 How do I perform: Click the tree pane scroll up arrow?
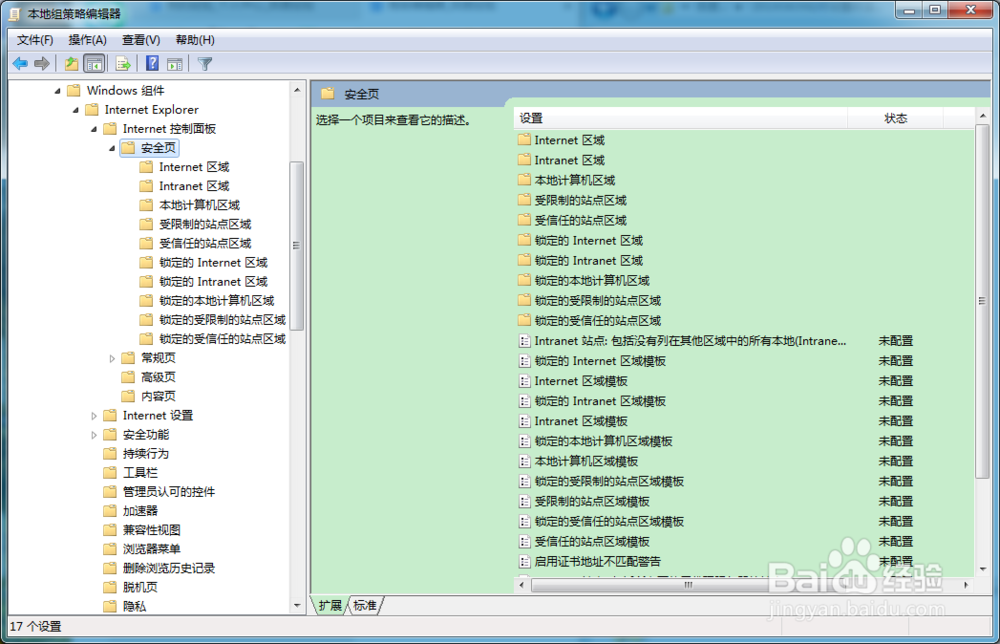[x=297, y=91]
